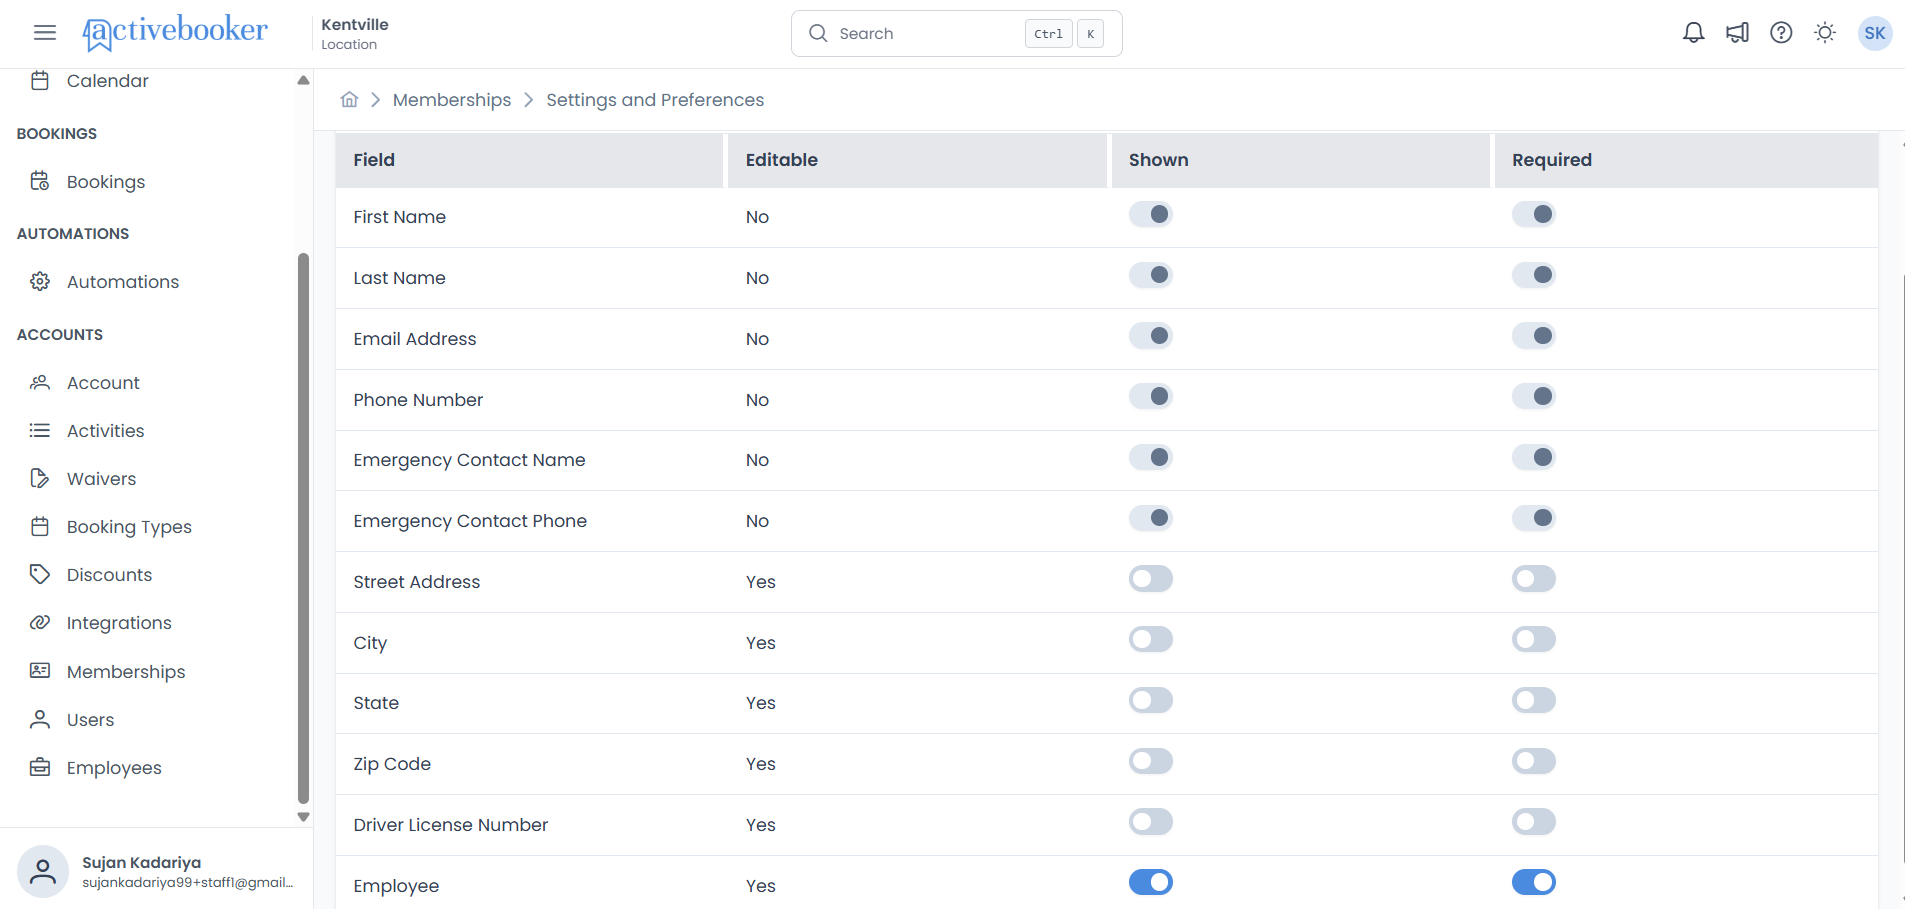Disable Shown switch for Employee
Image resolution: width=1905 pixels, height=909 pixels.
pos(1151,882)
